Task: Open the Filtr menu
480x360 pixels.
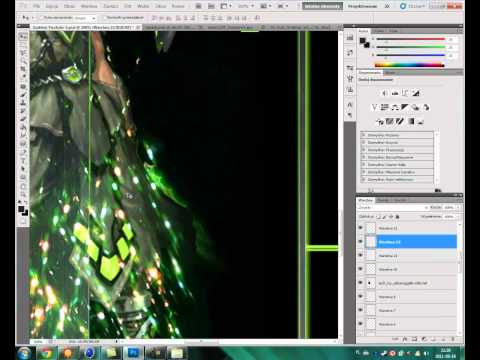Action: coord(127,6)
